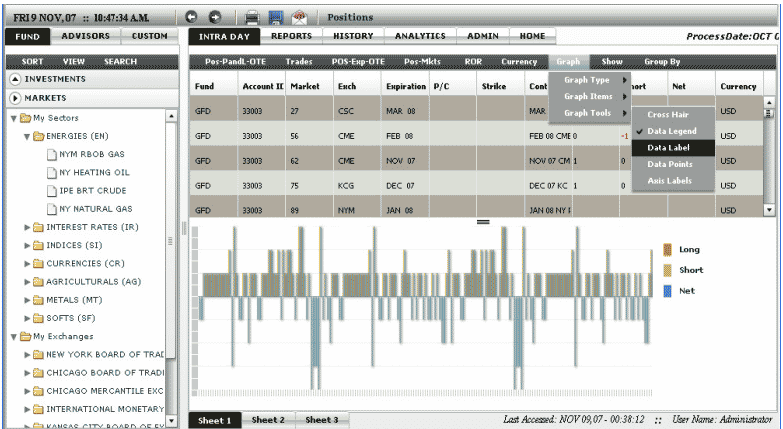
Task: Click the NYM RBOB GAS document icon
Action: pos(52,154)
